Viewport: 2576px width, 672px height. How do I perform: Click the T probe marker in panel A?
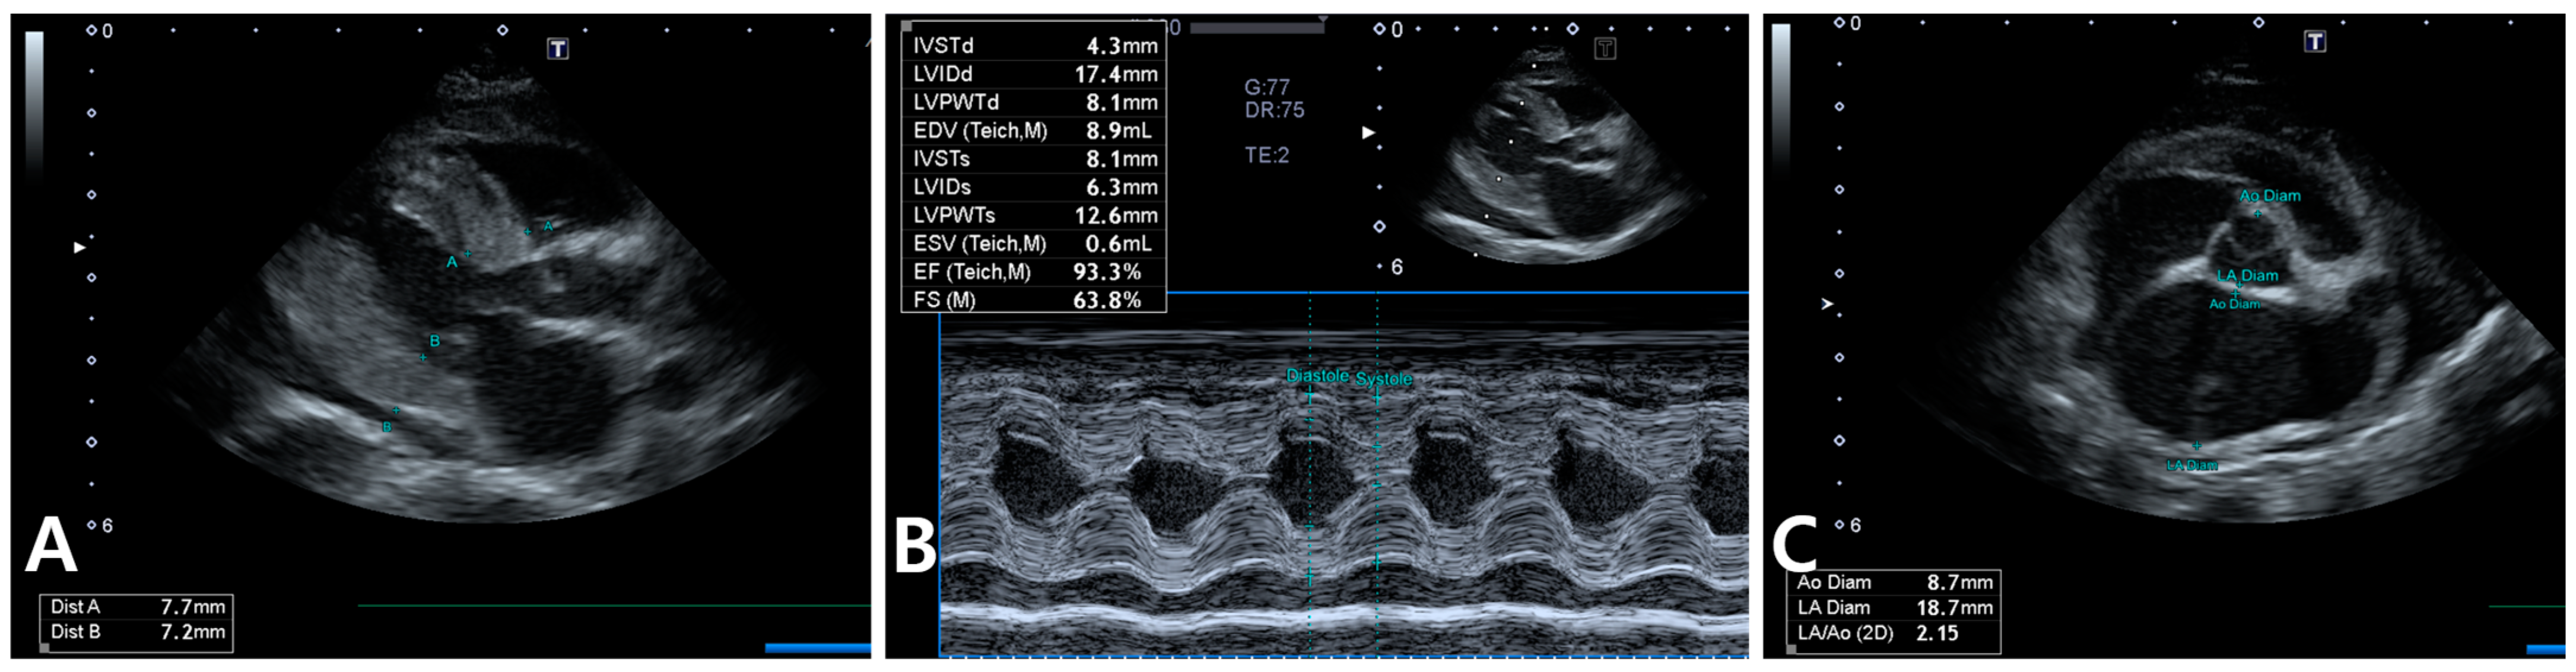click(557, 48)
